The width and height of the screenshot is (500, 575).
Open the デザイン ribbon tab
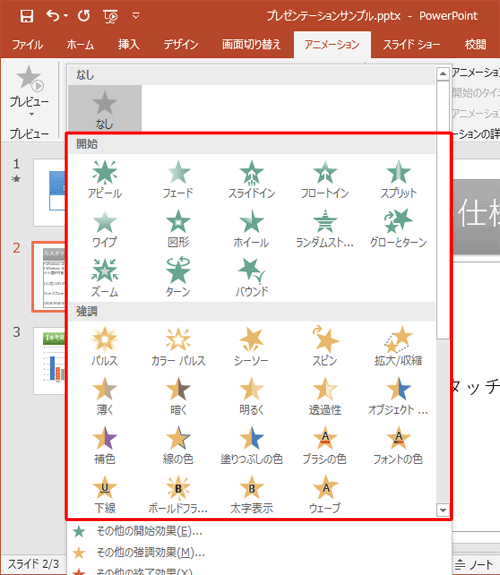pyautogui.click(x=180, y=45)
